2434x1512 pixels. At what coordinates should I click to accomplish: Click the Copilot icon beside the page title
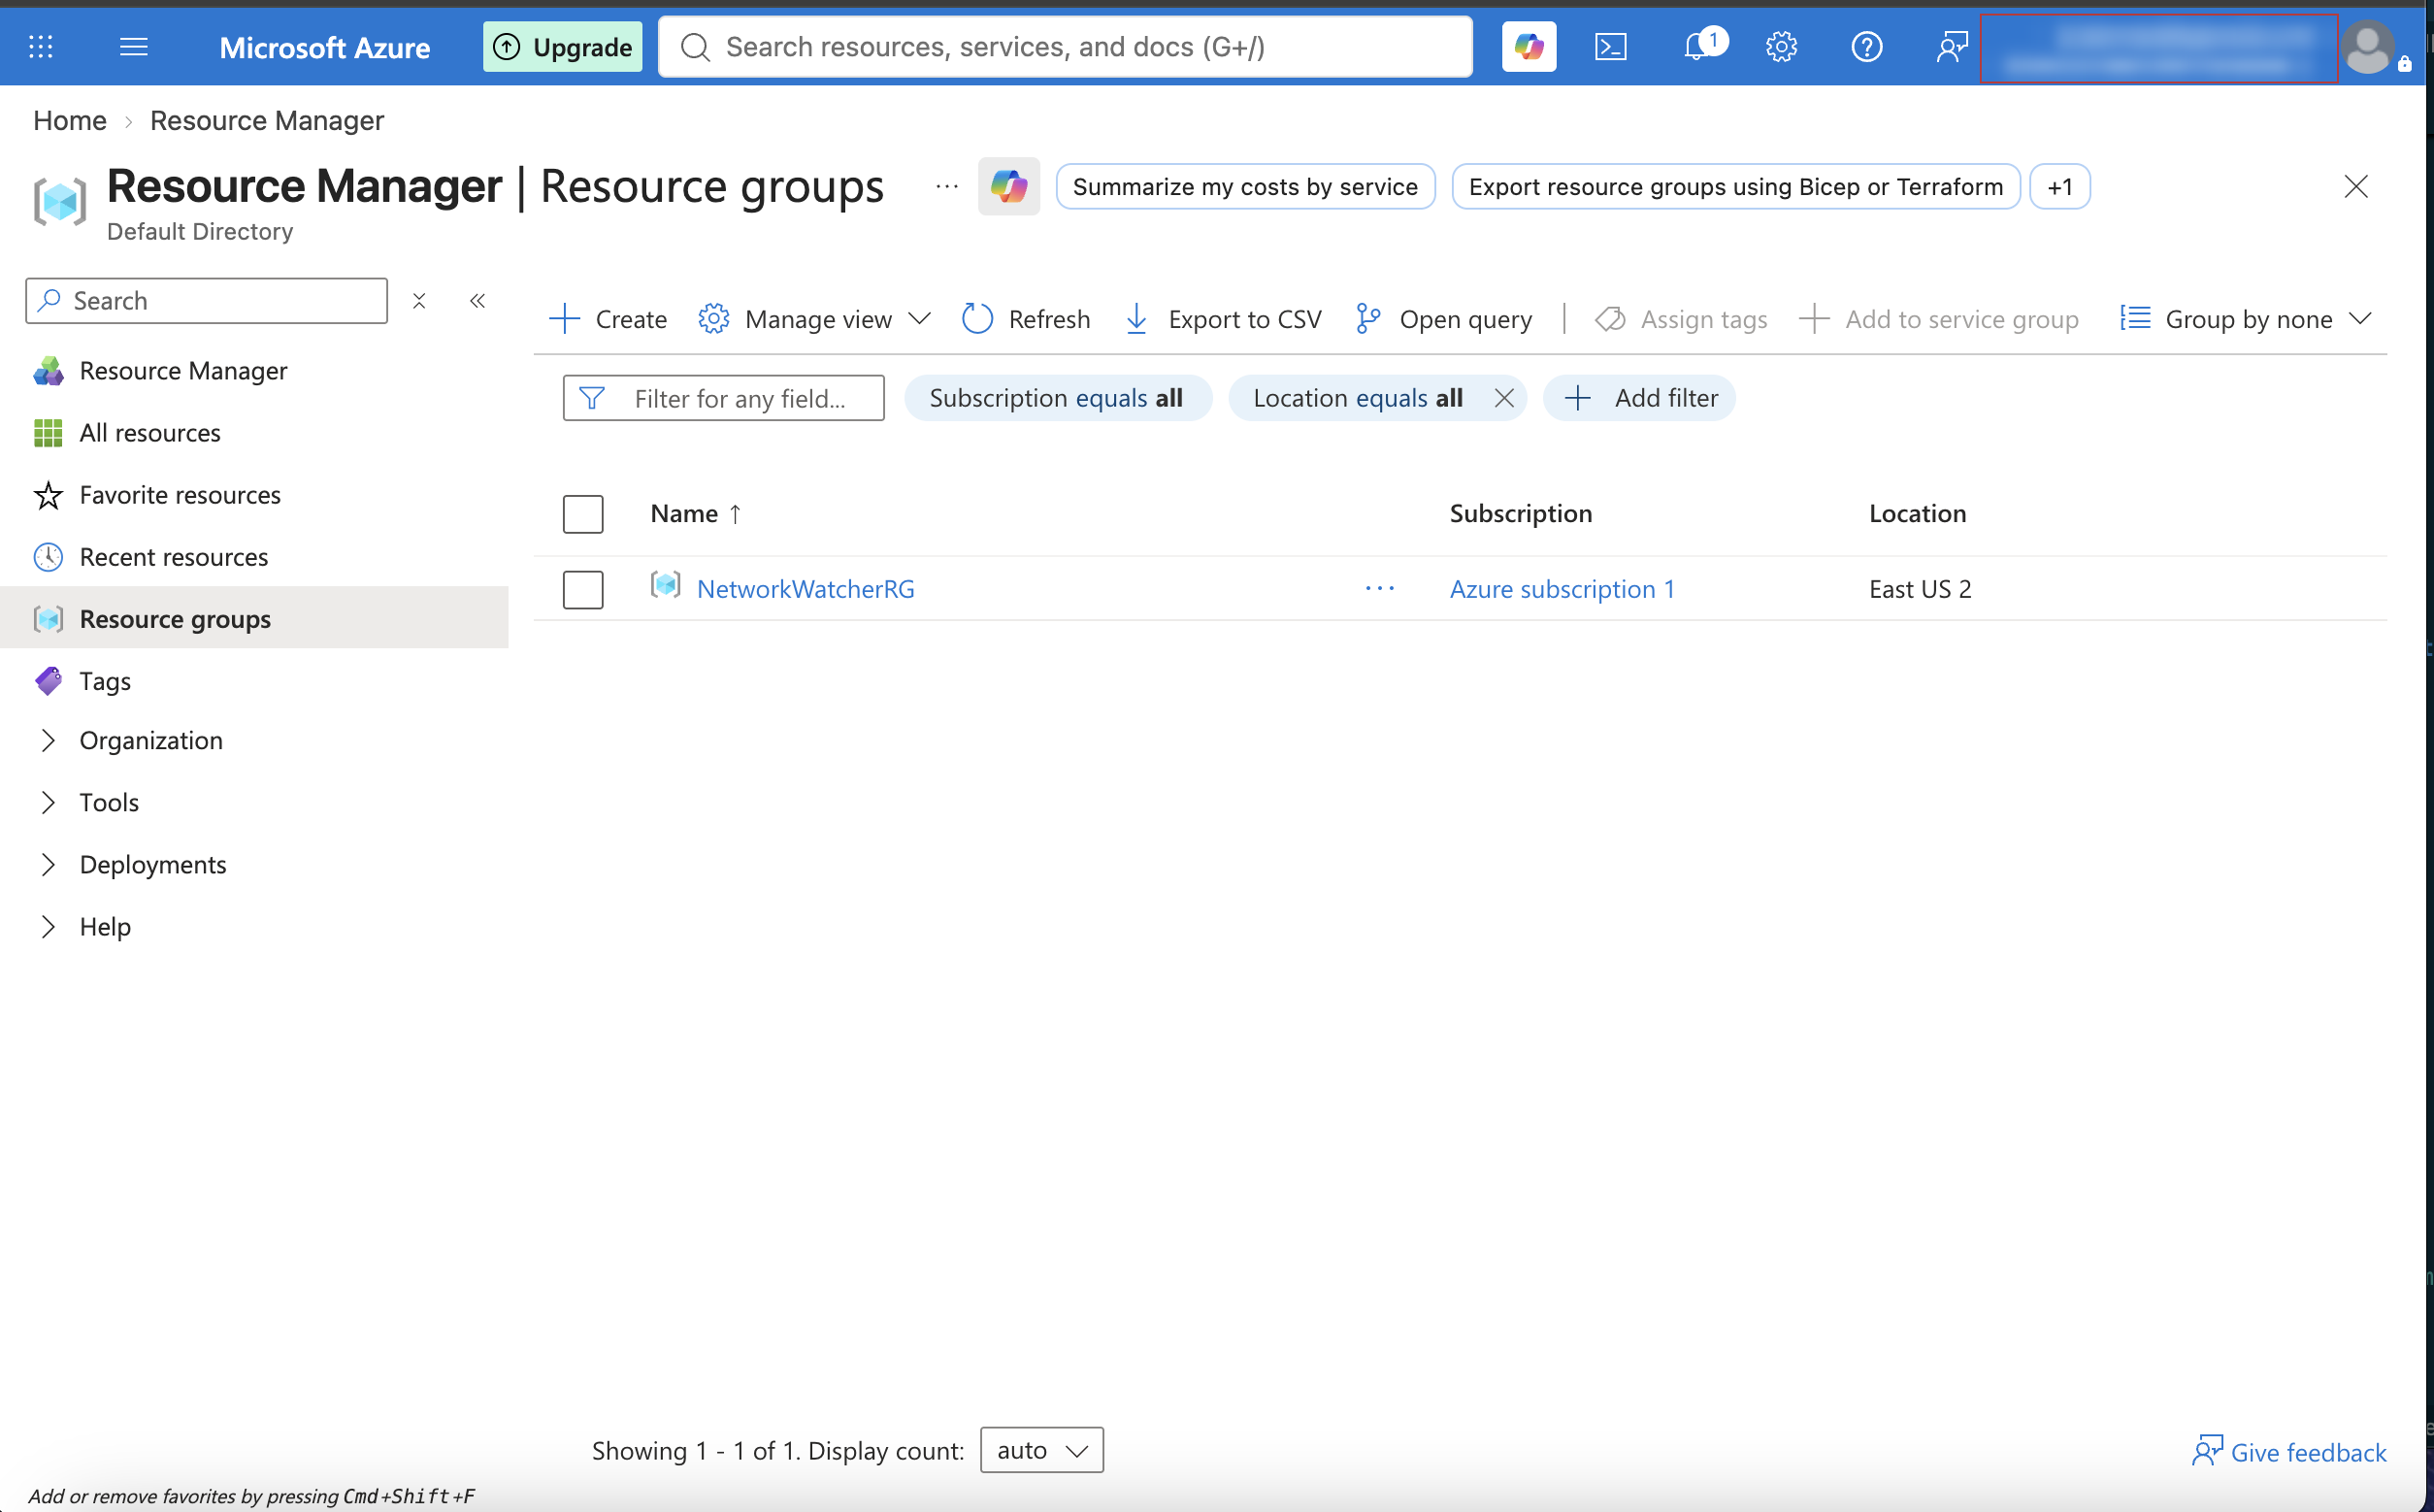point(1008,186)
